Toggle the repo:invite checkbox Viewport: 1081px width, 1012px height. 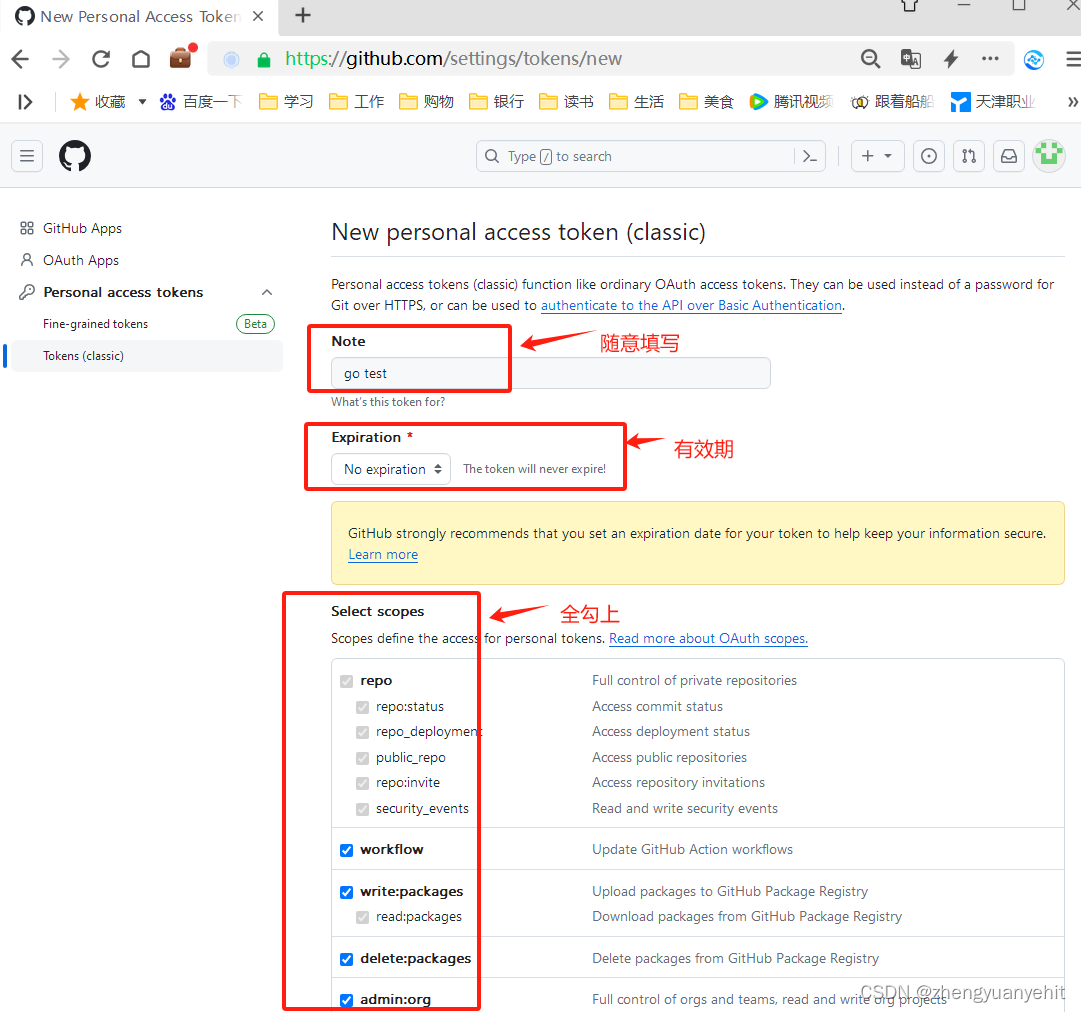pos(363,783)
